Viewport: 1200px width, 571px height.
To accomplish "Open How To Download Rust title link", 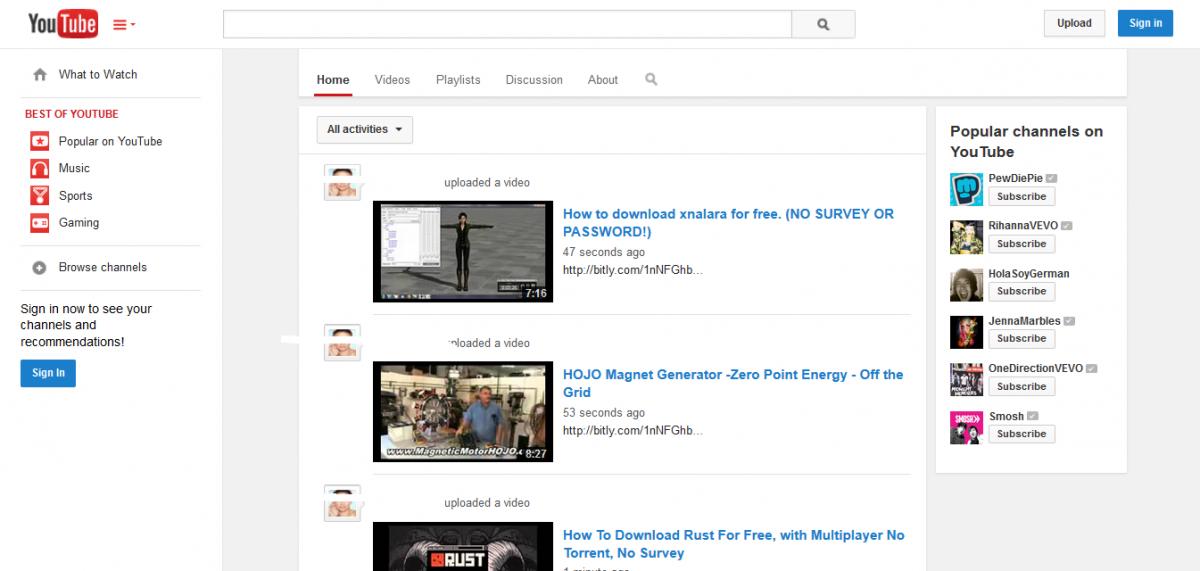I will (x=733, y=544).
